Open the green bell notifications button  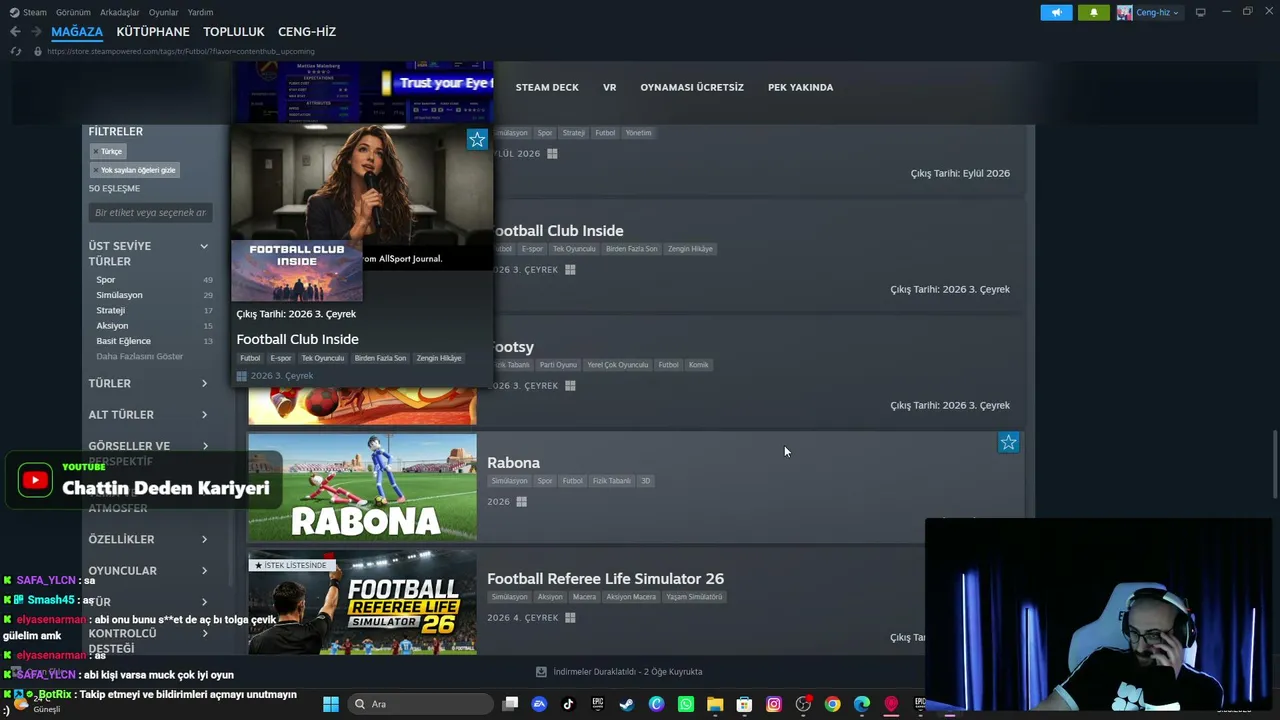pos(1093,12)
